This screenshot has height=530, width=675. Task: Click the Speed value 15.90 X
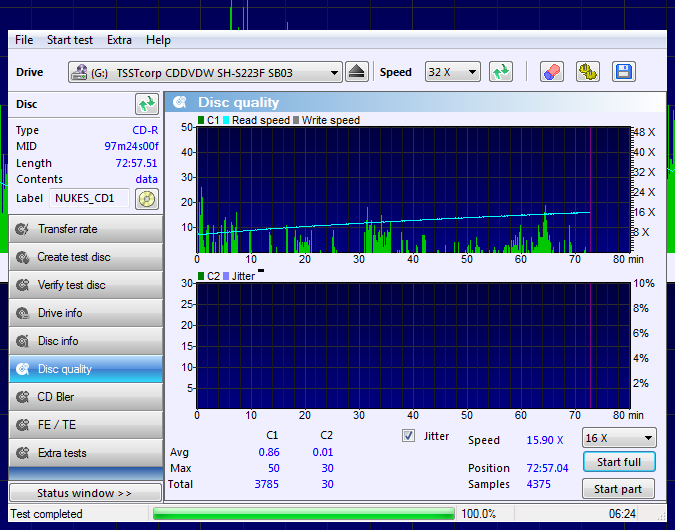coord(545,440)
